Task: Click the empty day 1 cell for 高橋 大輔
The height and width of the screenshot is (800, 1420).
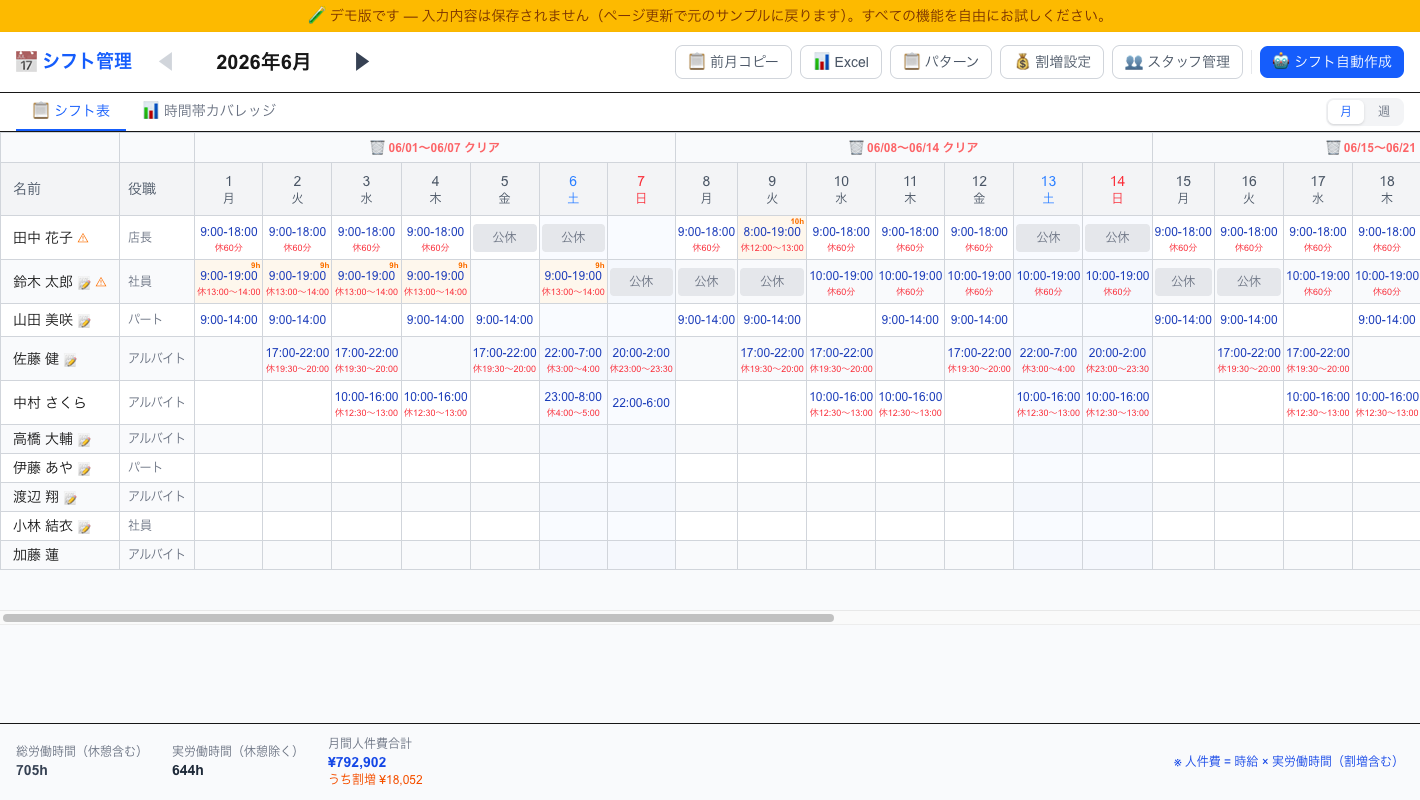Action: (x=229, y=439)
